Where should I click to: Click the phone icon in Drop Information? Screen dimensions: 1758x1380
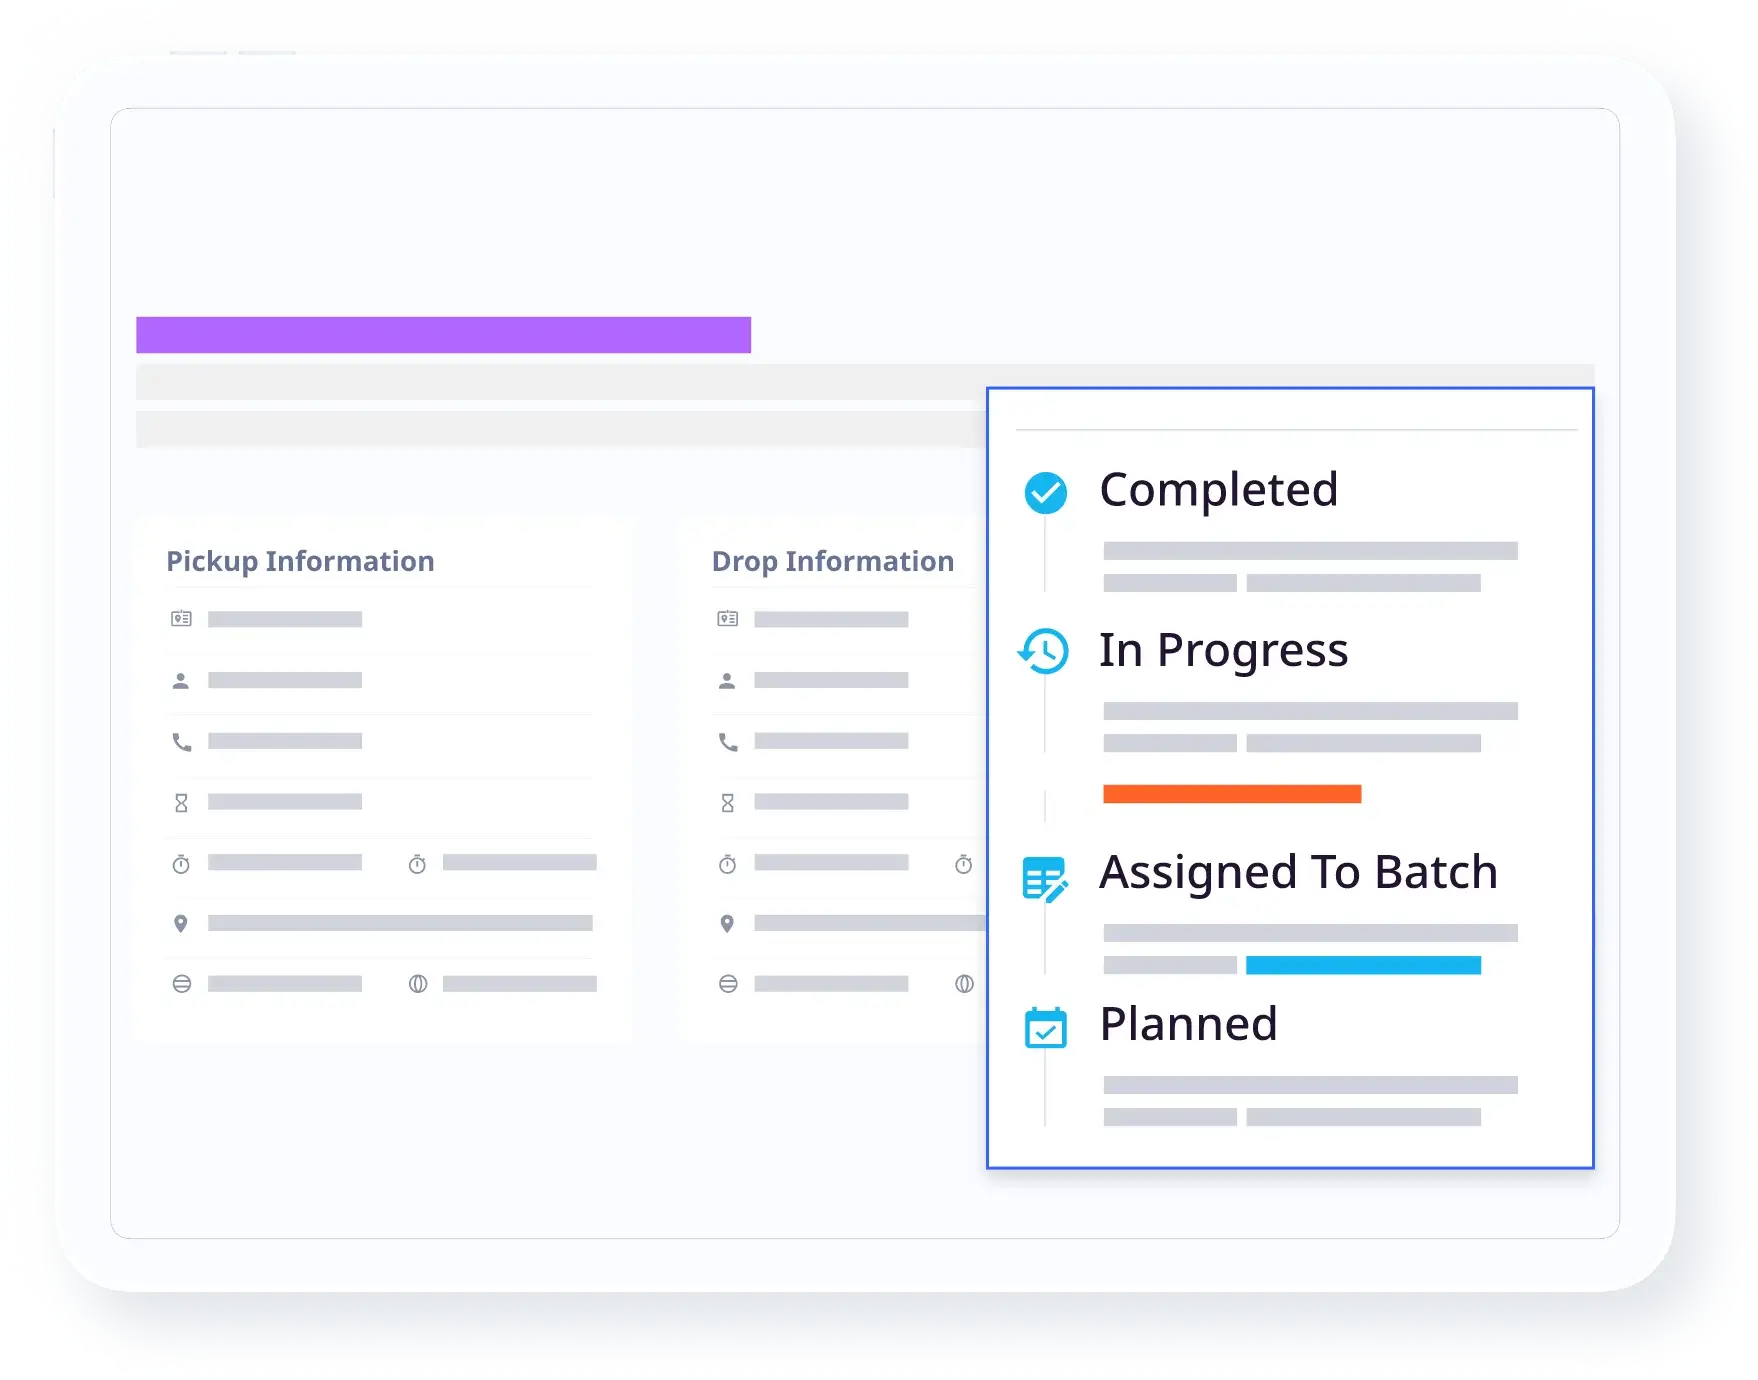[x=727, y=742]
